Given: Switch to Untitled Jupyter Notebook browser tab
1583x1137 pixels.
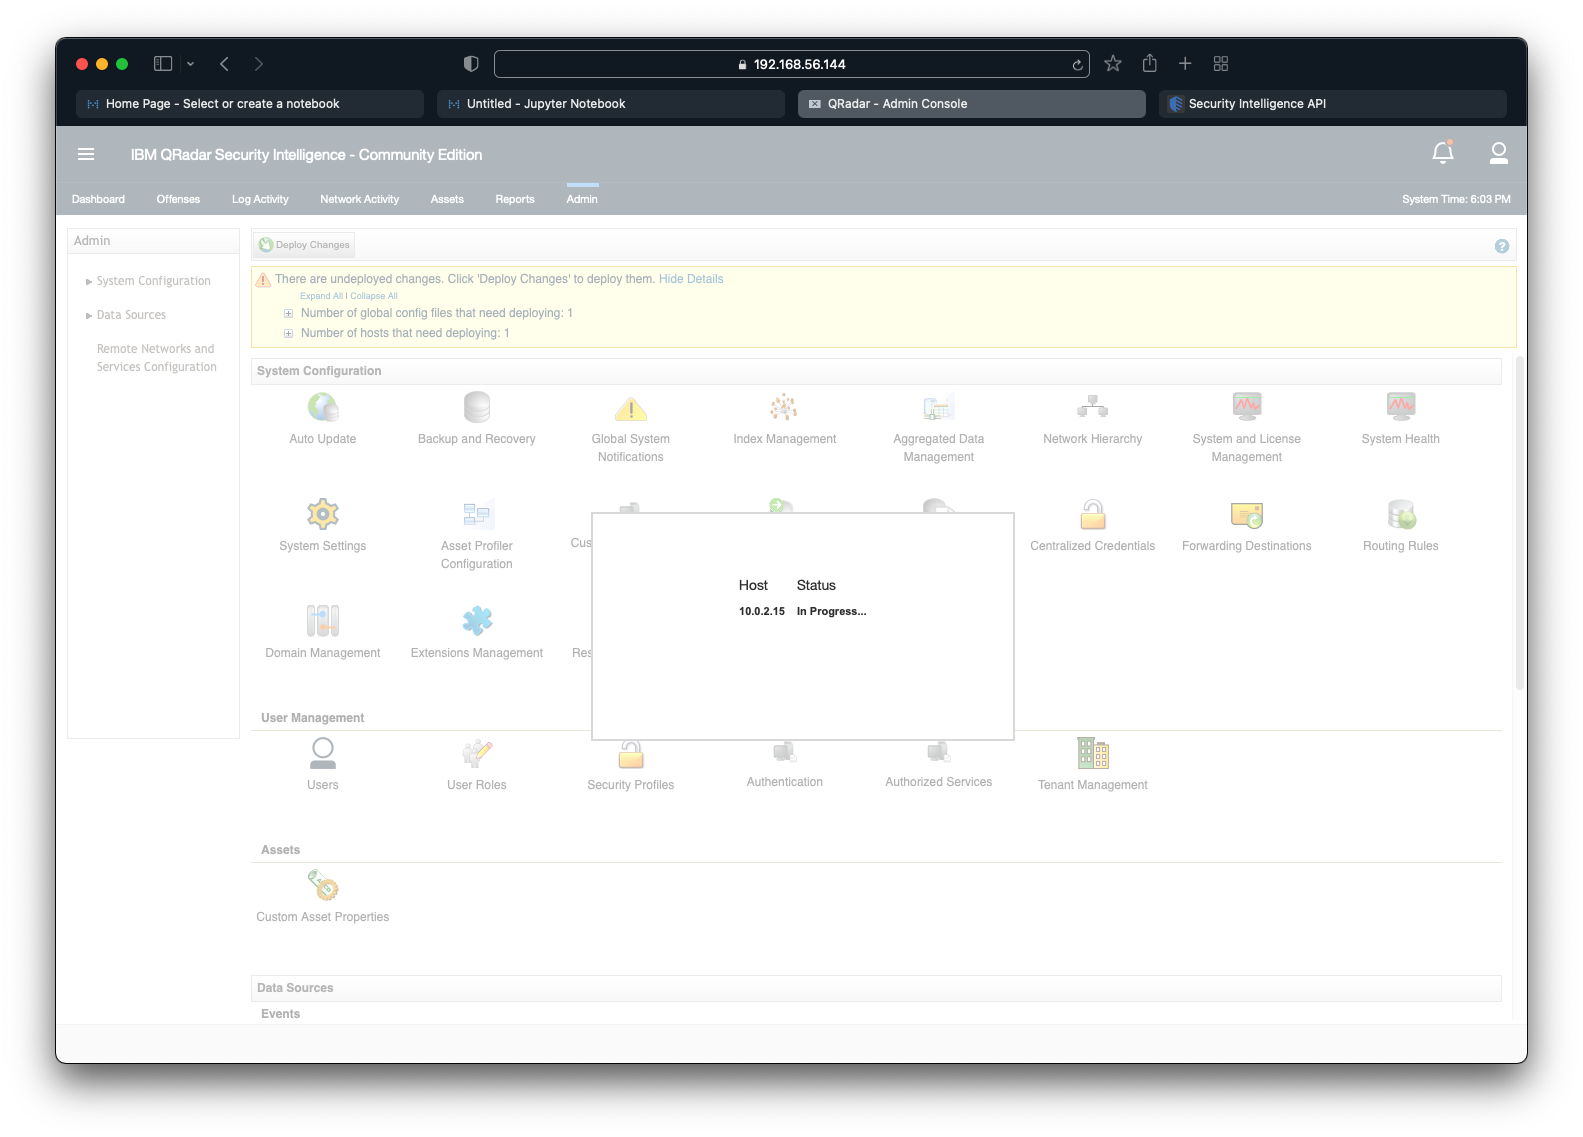Looking at the screenshot, I should [x=611, y=104].
